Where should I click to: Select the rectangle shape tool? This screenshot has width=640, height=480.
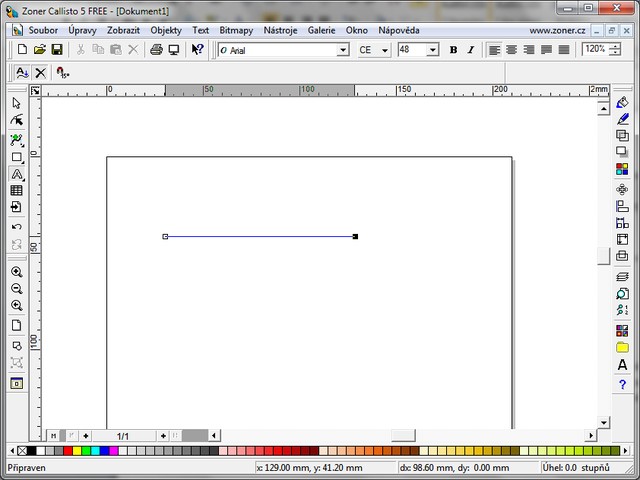(x=17, y=157)
